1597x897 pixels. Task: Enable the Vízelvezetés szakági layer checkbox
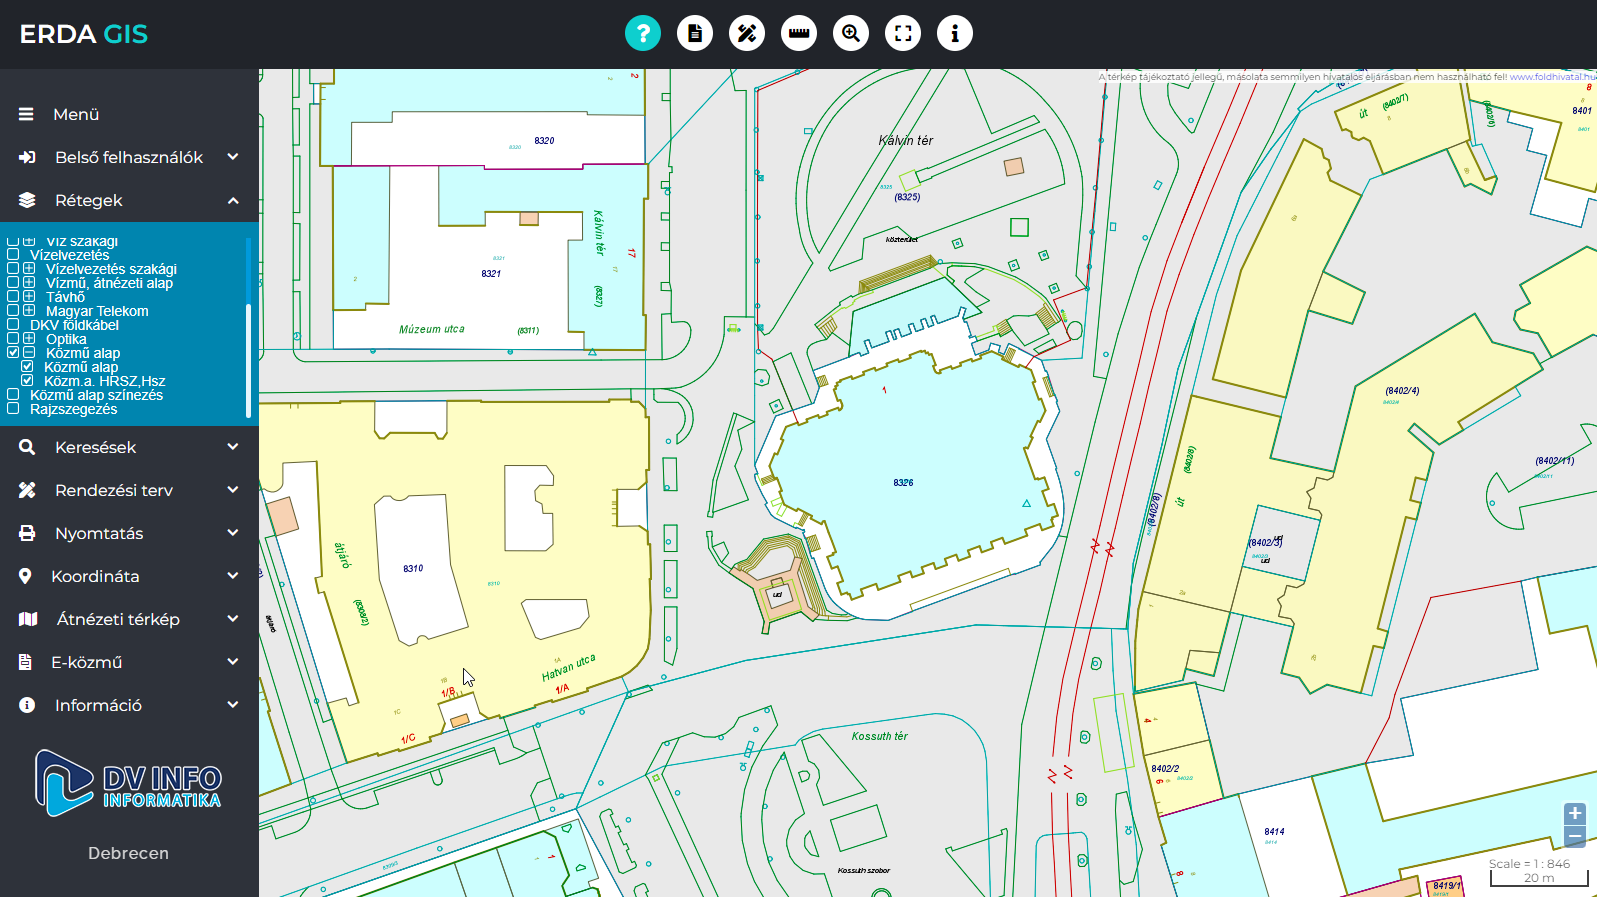click(13, 269)
